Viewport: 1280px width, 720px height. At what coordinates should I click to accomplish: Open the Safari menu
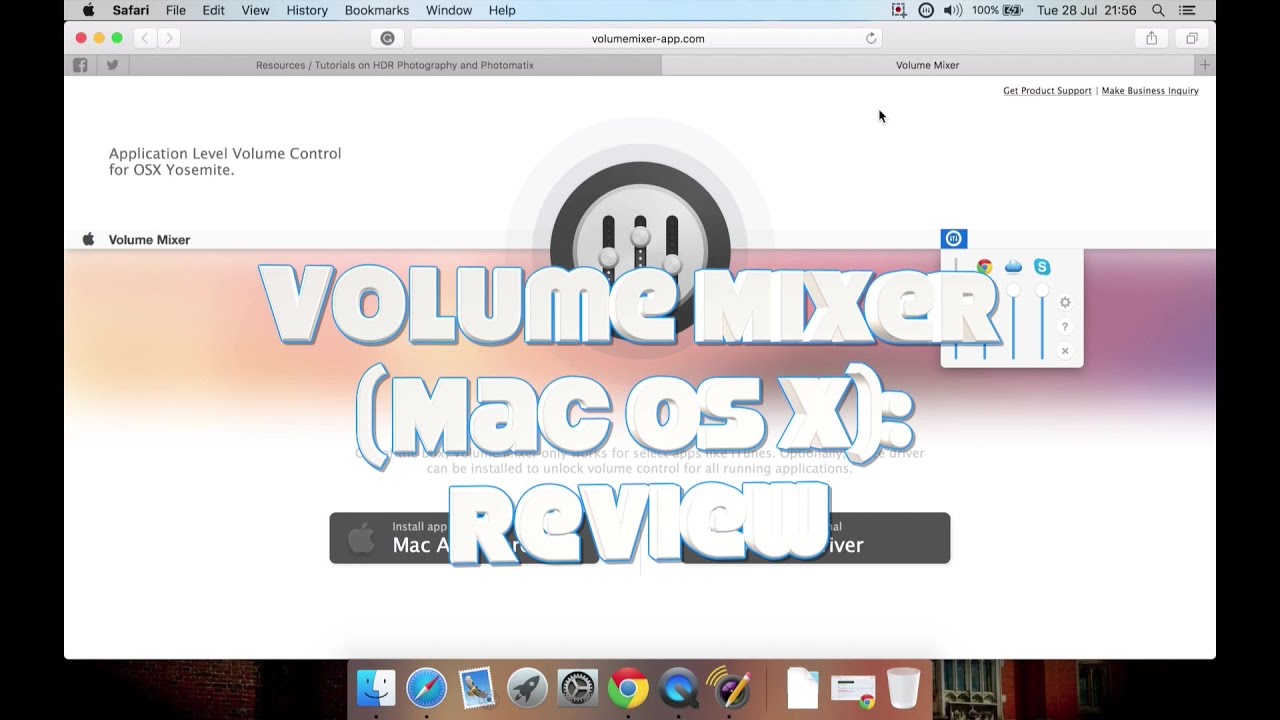tap(131, 10)
